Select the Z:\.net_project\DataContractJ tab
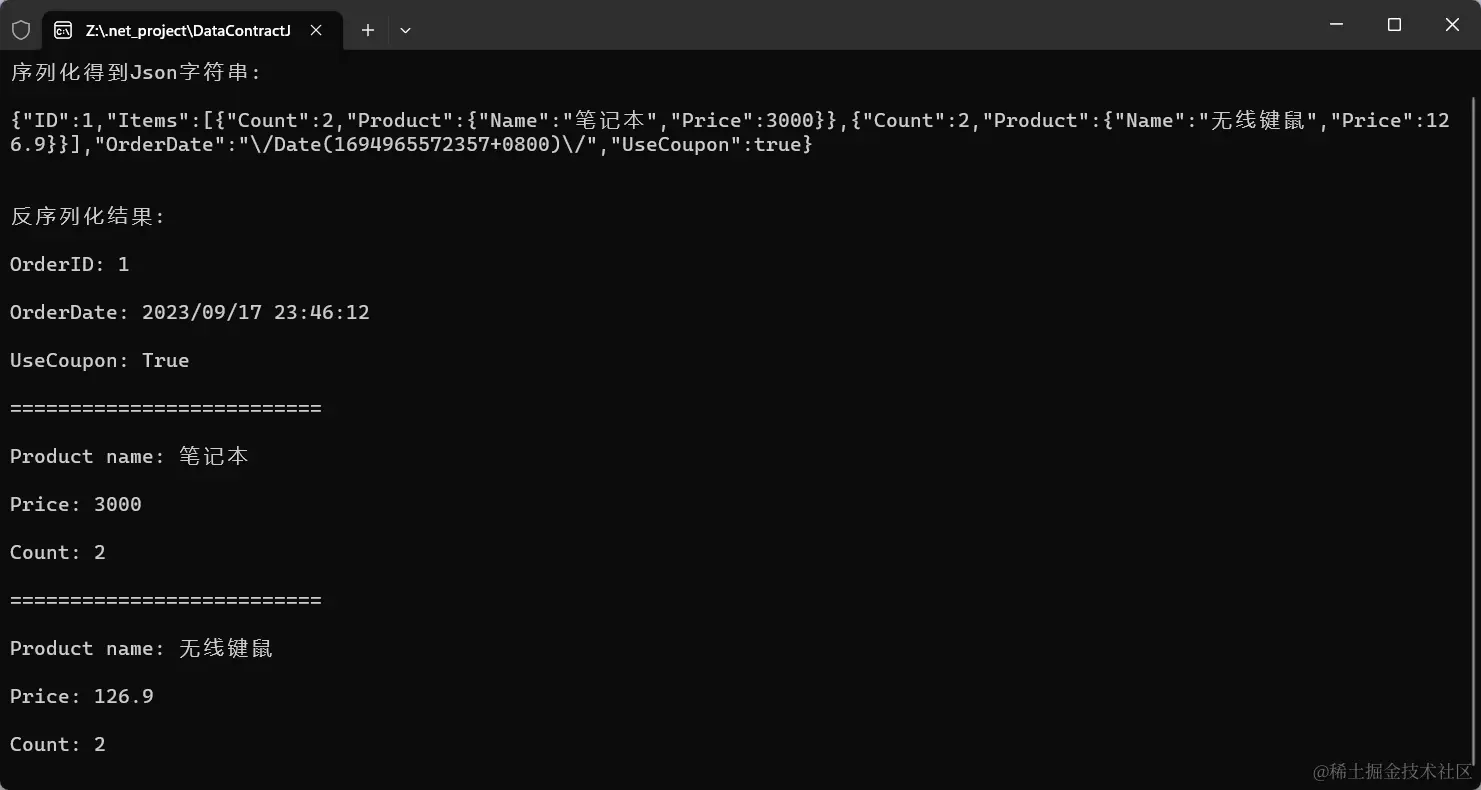The height and width of the screenshot is (790, 1481). click(x=188, y=30)
